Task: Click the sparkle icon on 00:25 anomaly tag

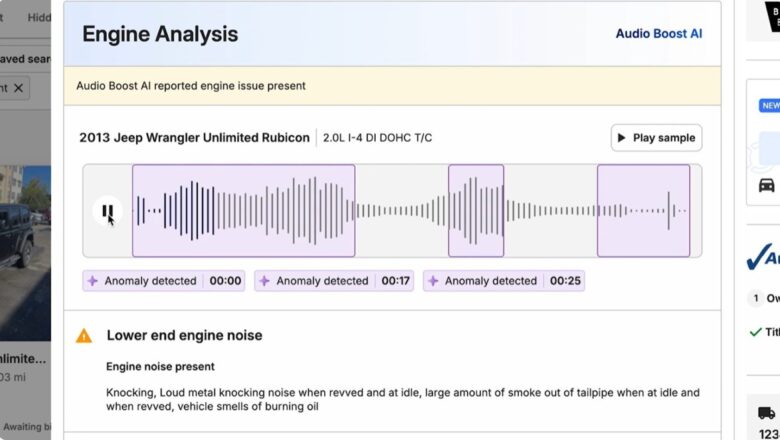Action: [433, 281]
